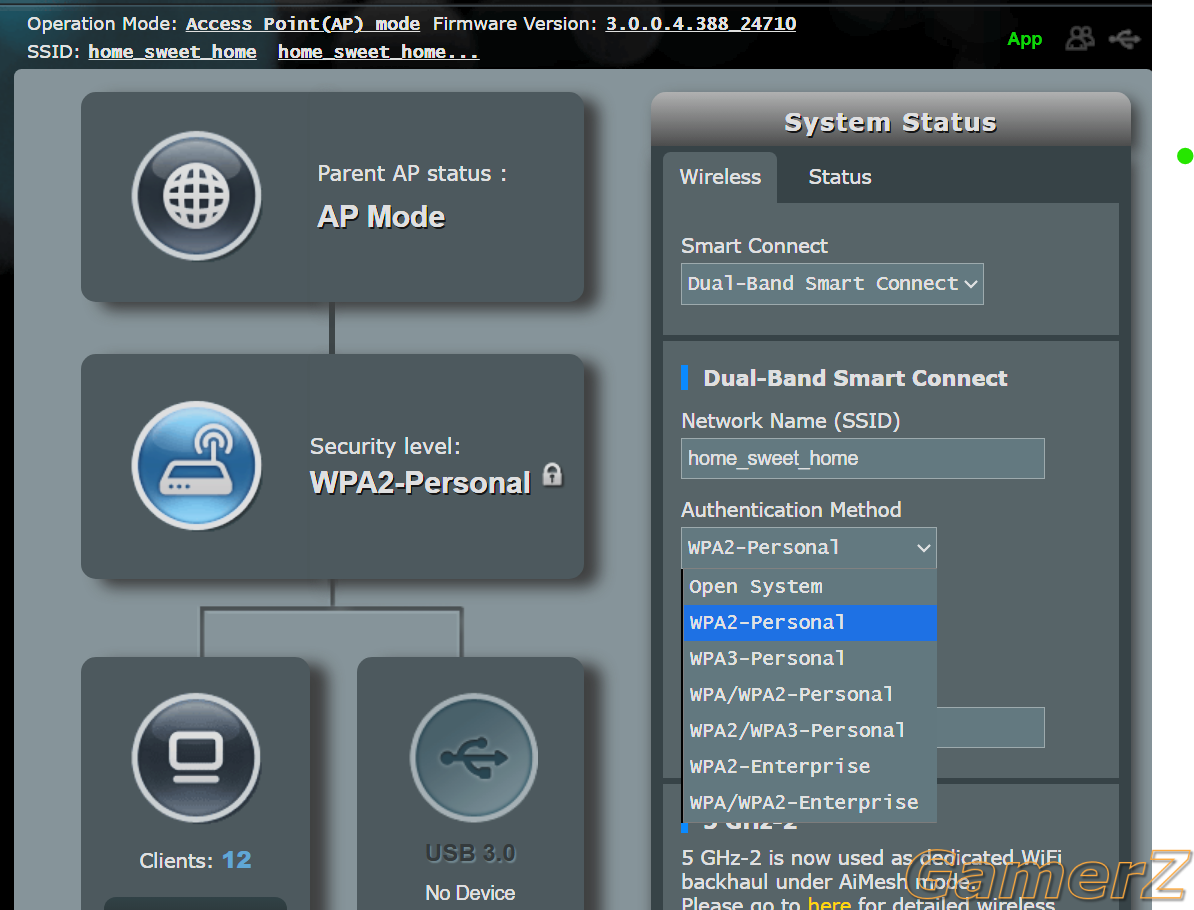The width and height of the screenshot is (1194, 910).
Task: Select the blue wireless router icon
Action: pyautogui.click(x=196, y=465)
